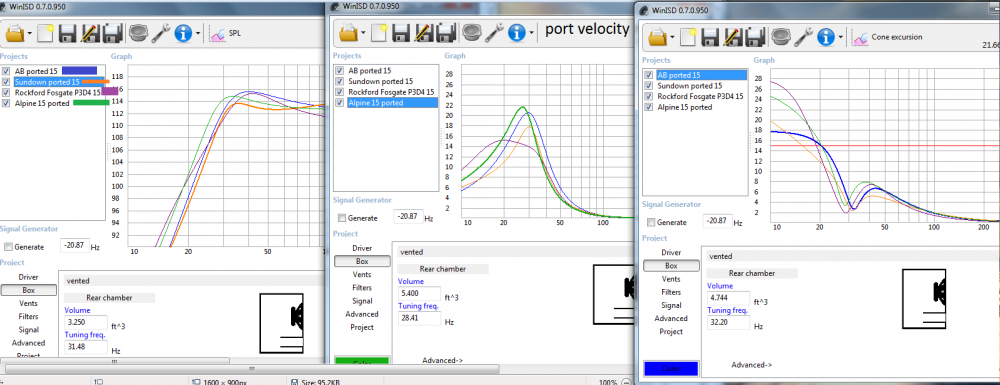1000x385 pixels.
Task: Uncheck Alpine 15 ported in SPL window
Action: click(x=6, y=103)
